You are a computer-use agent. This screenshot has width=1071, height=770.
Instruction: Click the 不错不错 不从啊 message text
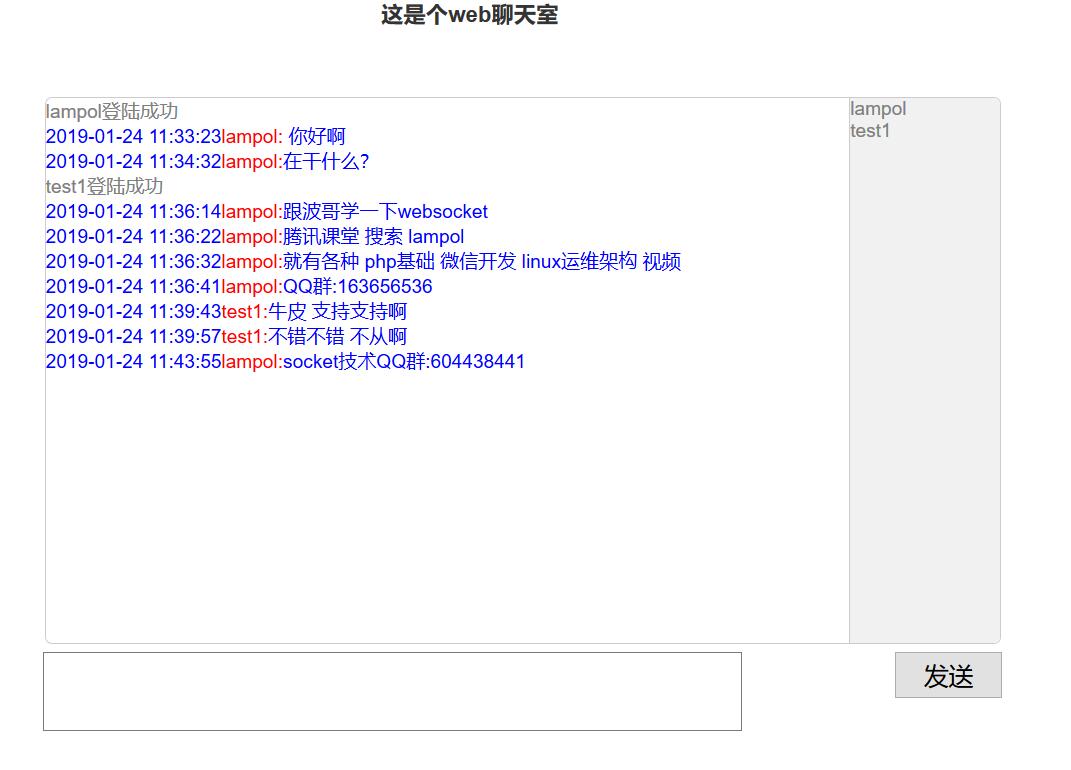click(337, 337)
